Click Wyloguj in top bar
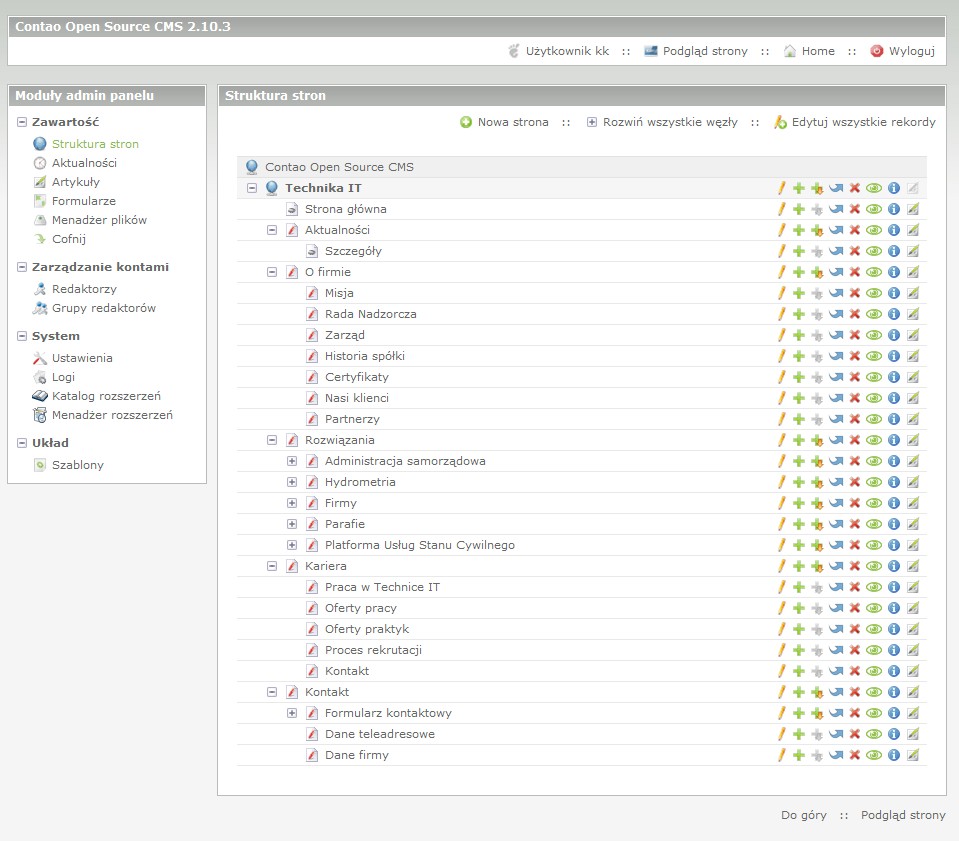The height and width of the screenshot is (841, 959). tap(911, 51)
